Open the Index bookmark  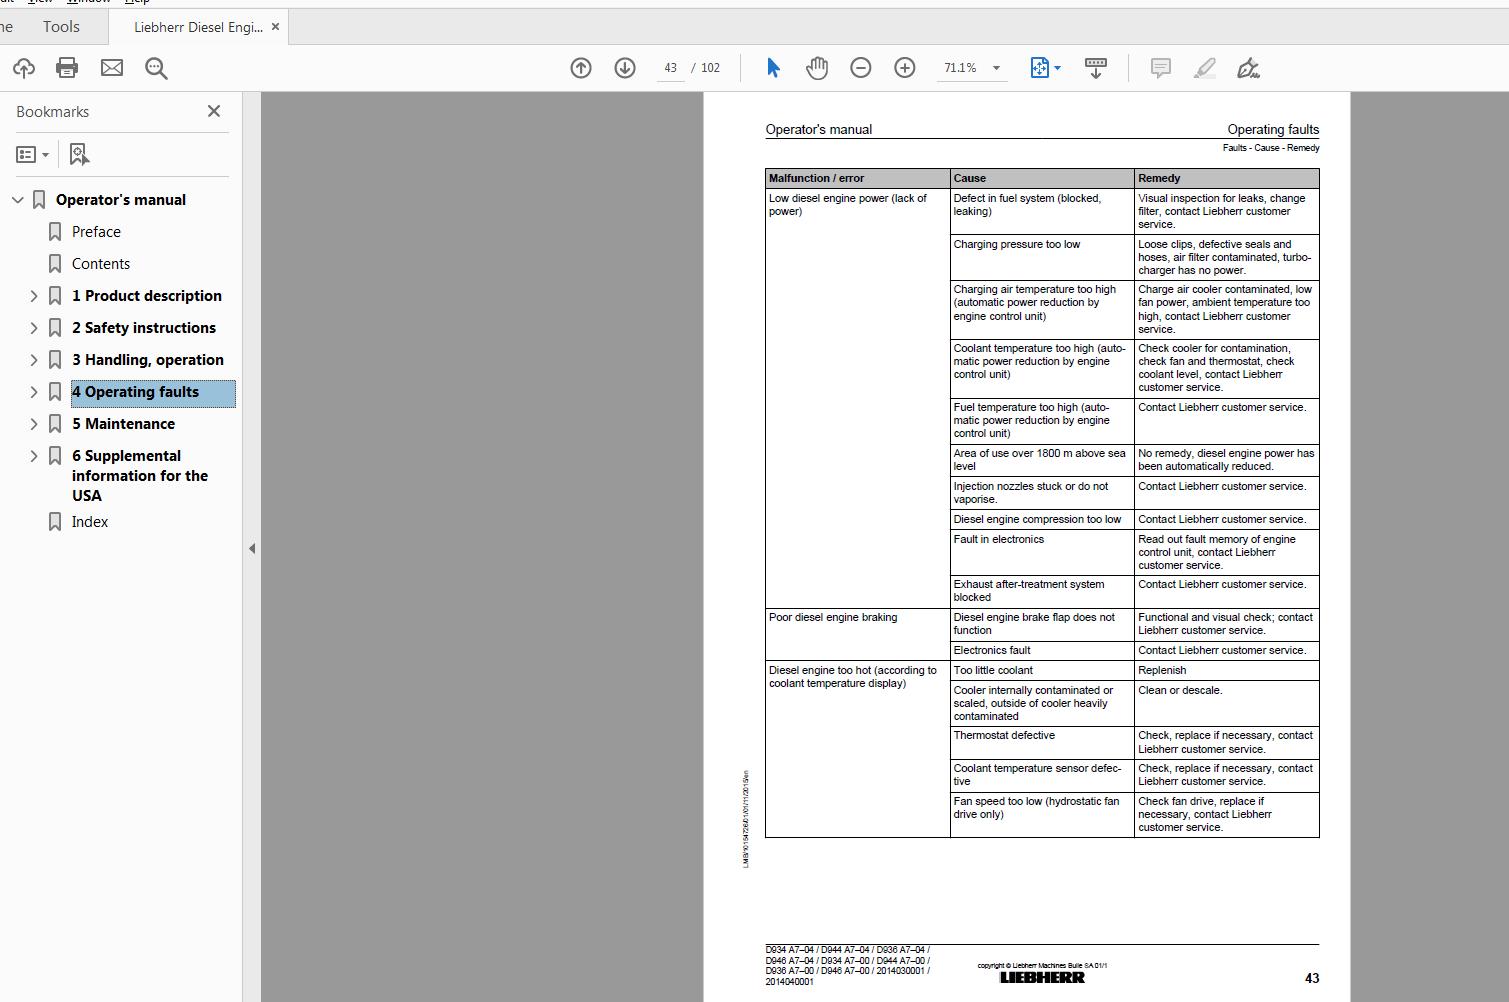[90, 522]
